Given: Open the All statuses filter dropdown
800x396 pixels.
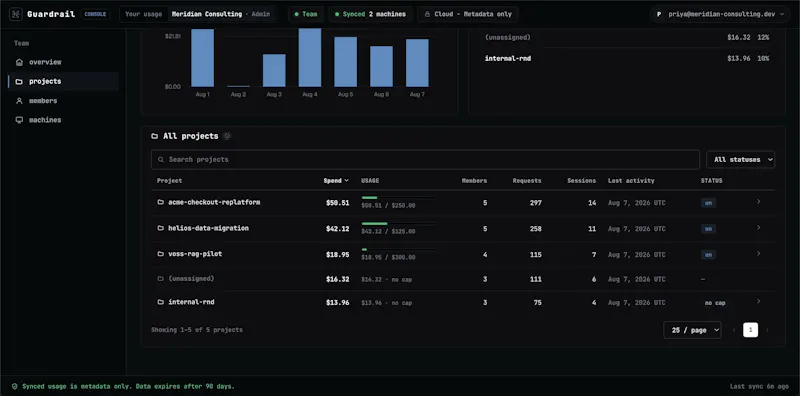Looking at the screenshot, I should tap(740, 160).
